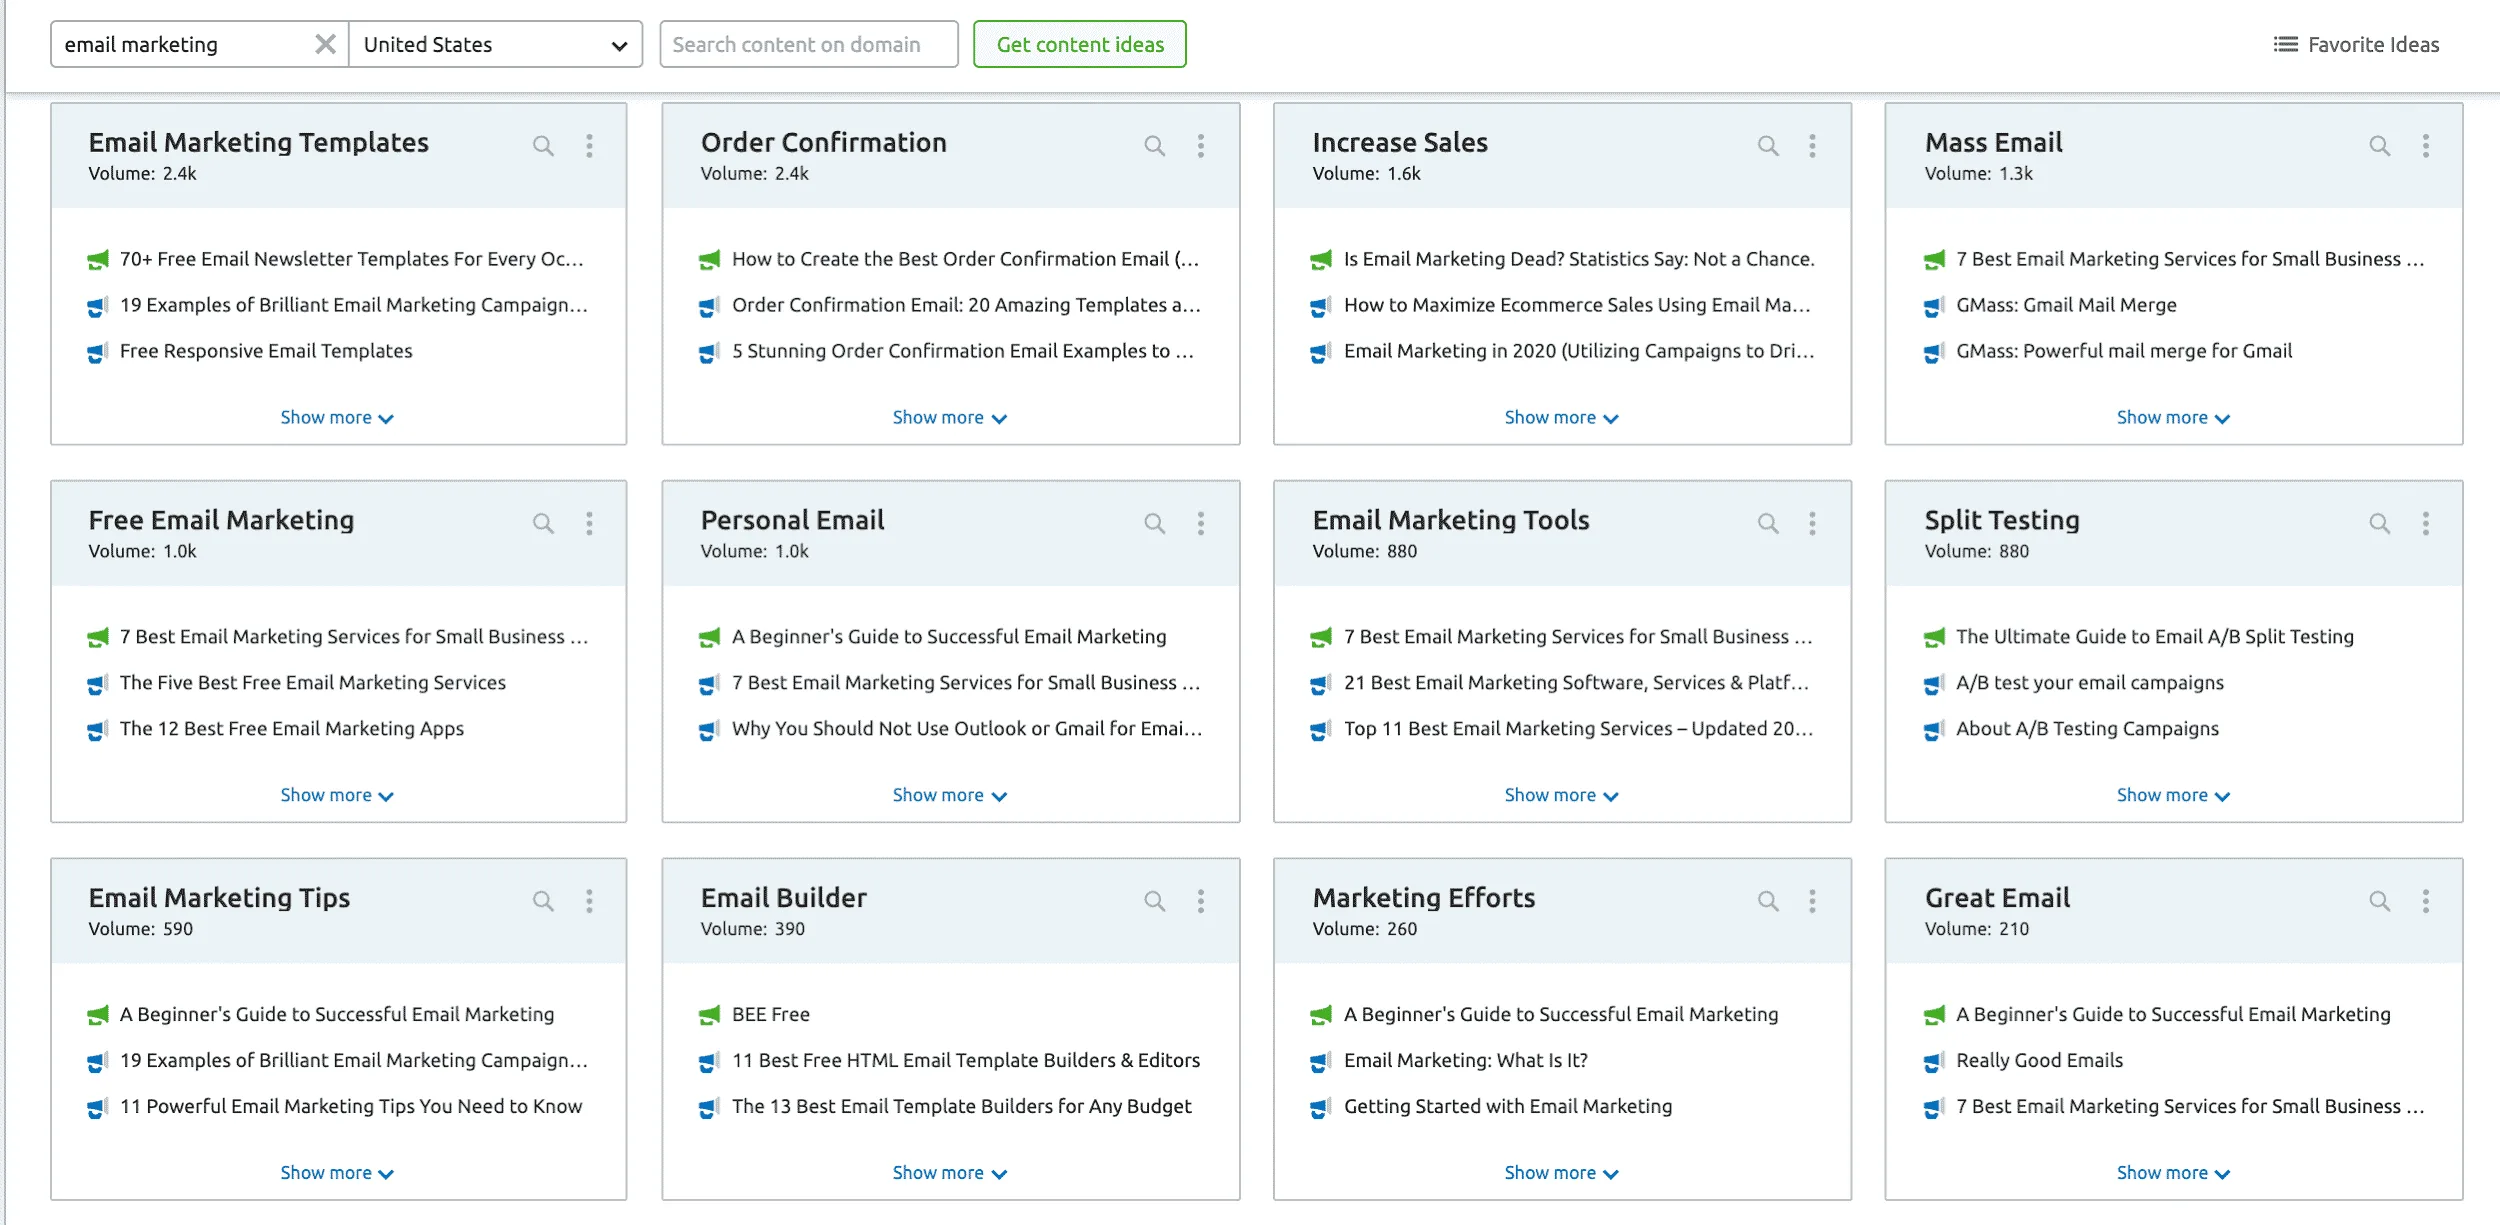Focus the Search content on domain field

[808, 44]
